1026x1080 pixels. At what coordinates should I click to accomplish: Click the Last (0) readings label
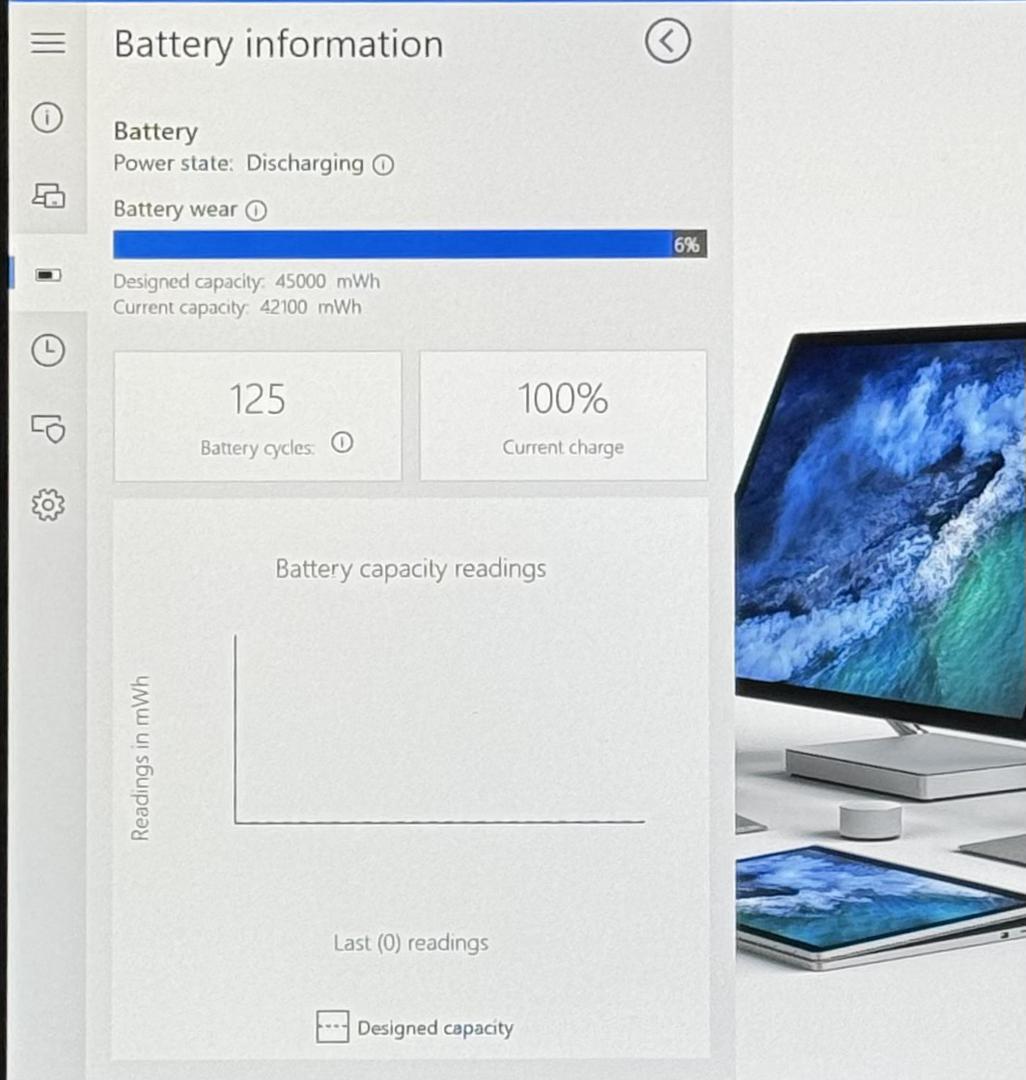click(x=411, y=943)
